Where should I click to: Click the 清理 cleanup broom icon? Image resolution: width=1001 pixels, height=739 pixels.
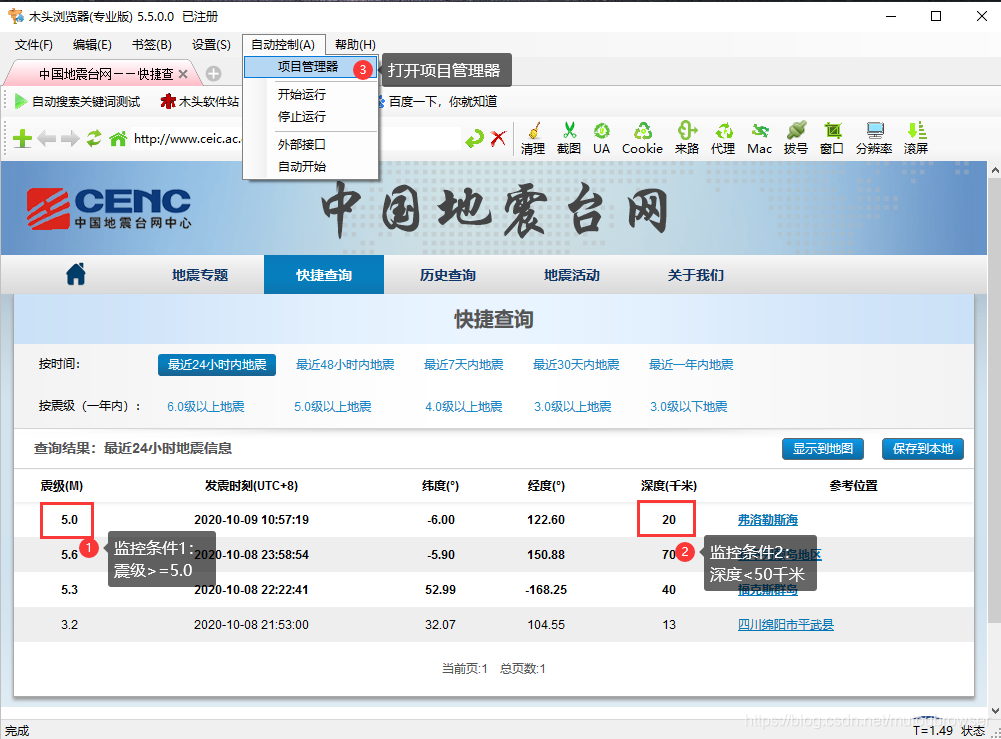coord(532,138)
